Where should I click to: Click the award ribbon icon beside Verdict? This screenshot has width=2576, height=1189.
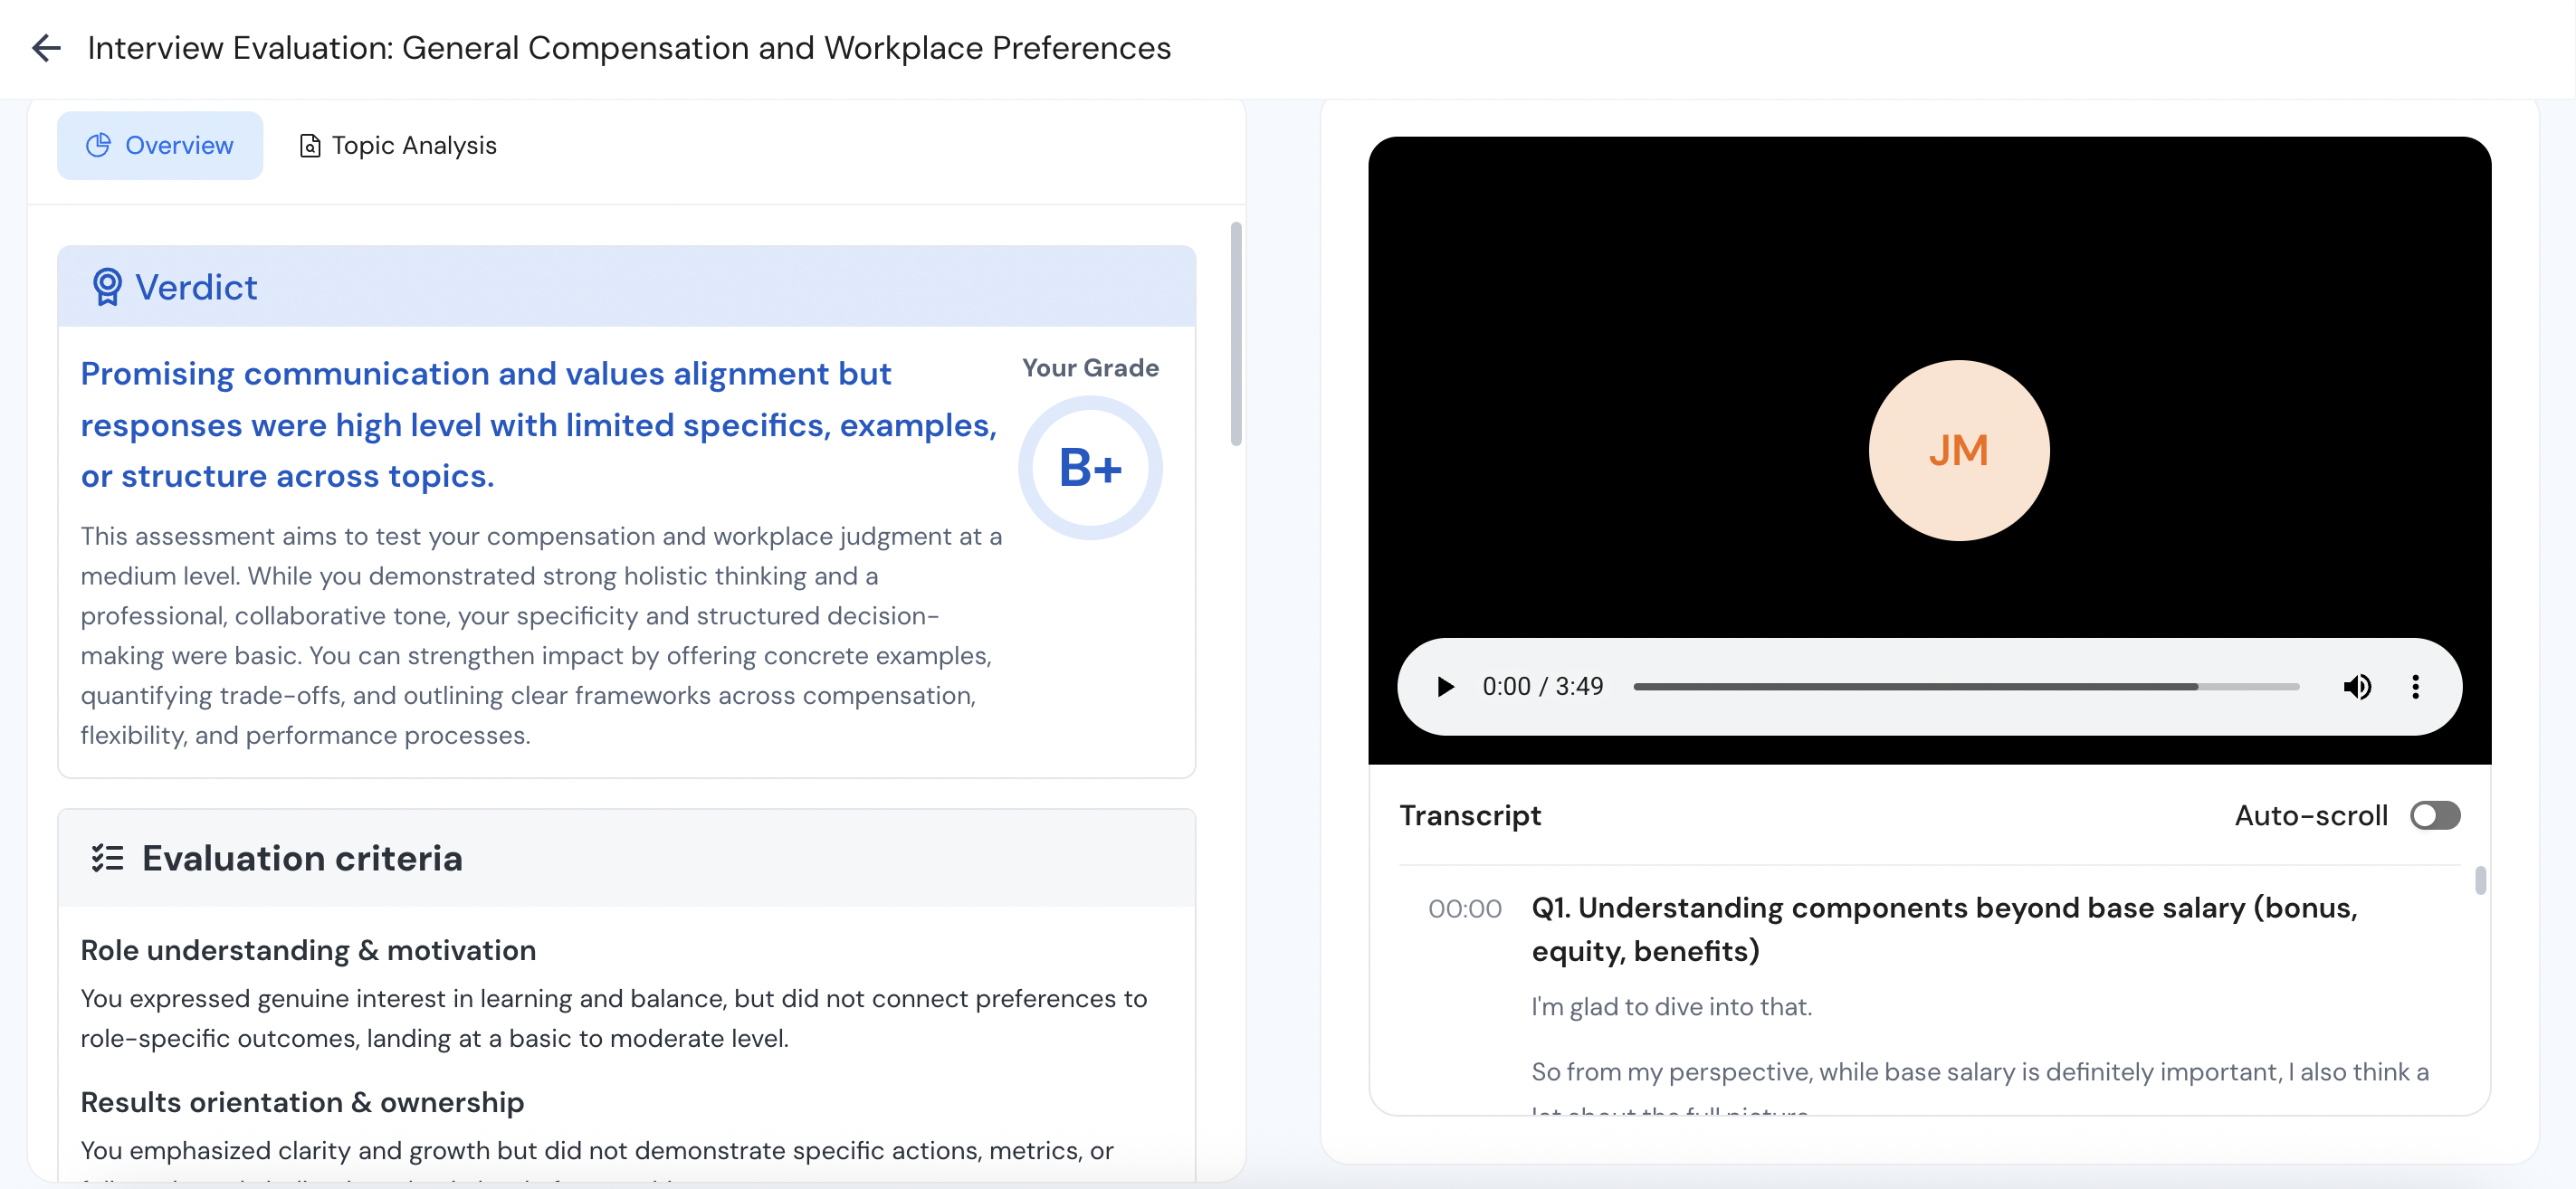tap(107, 287)
